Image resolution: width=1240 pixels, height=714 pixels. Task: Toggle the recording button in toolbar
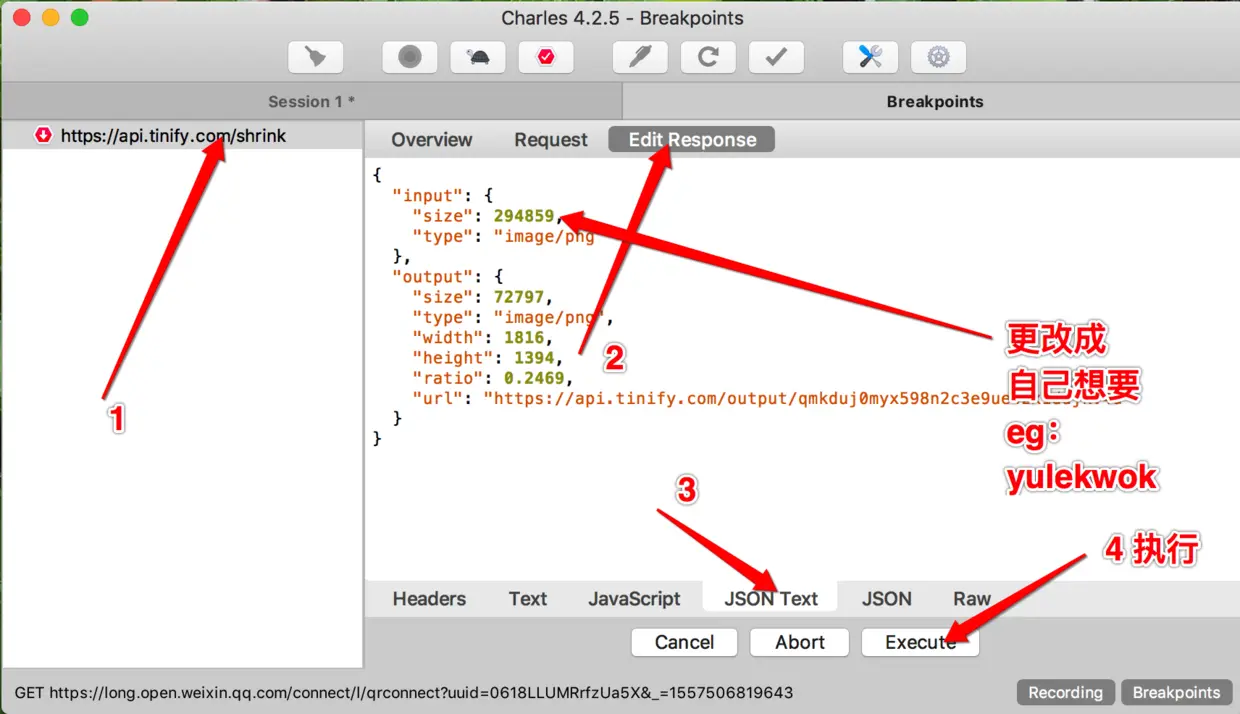[409, 57]
